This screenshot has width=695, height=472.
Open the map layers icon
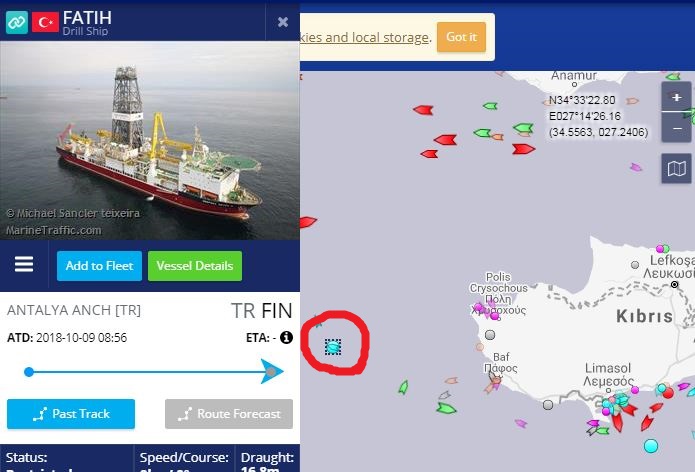676,168
